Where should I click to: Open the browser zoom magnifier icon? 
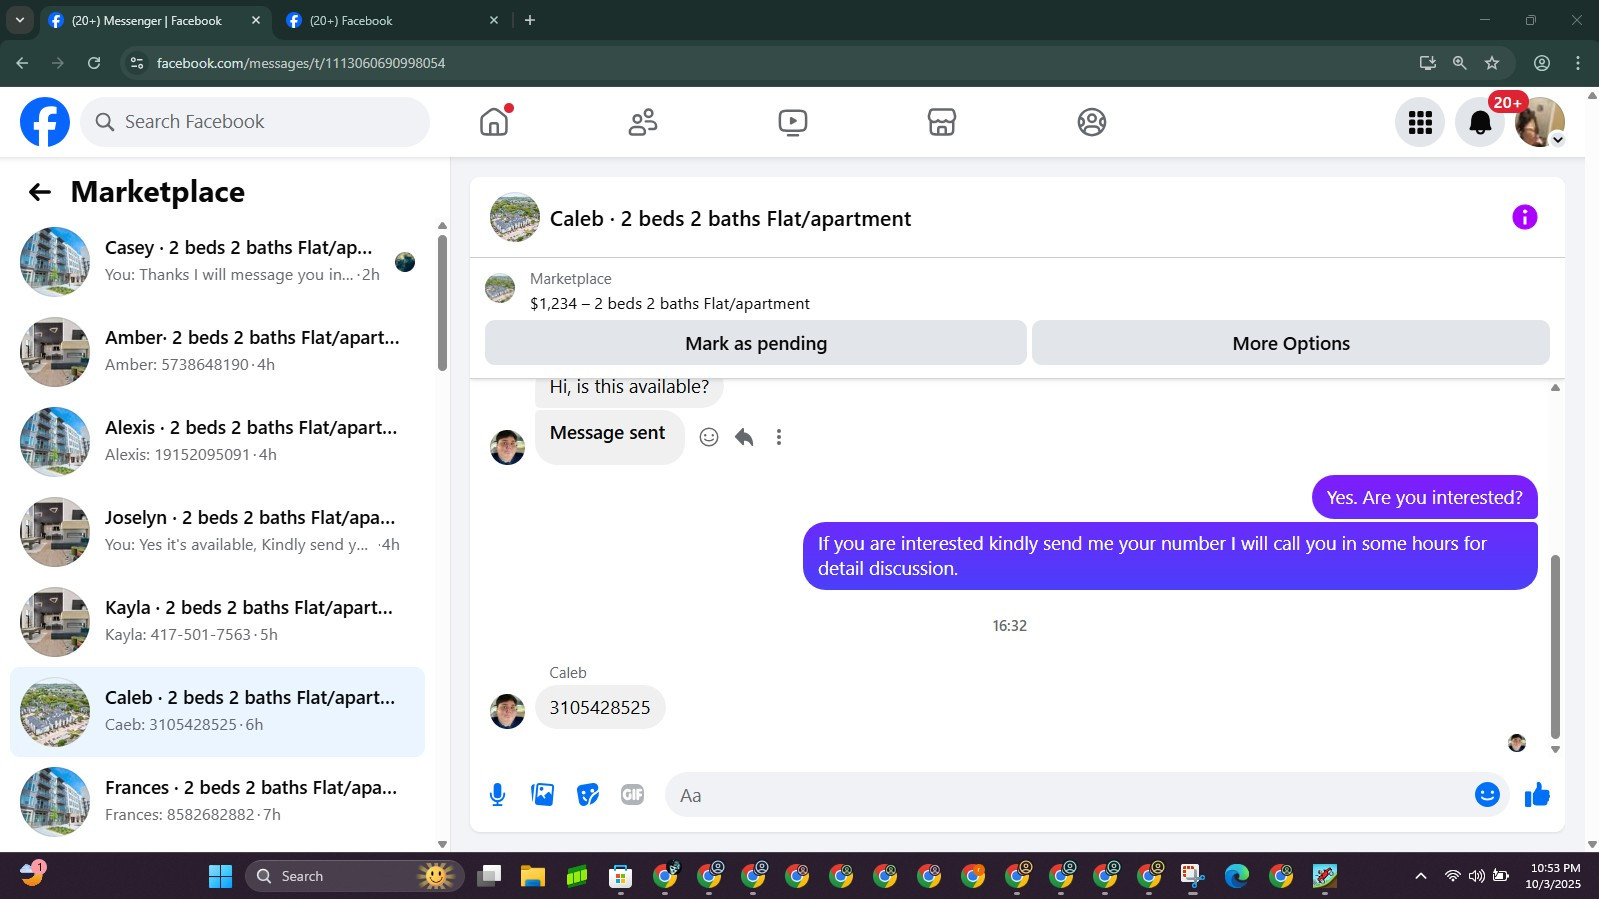(x=1460, y=63)
